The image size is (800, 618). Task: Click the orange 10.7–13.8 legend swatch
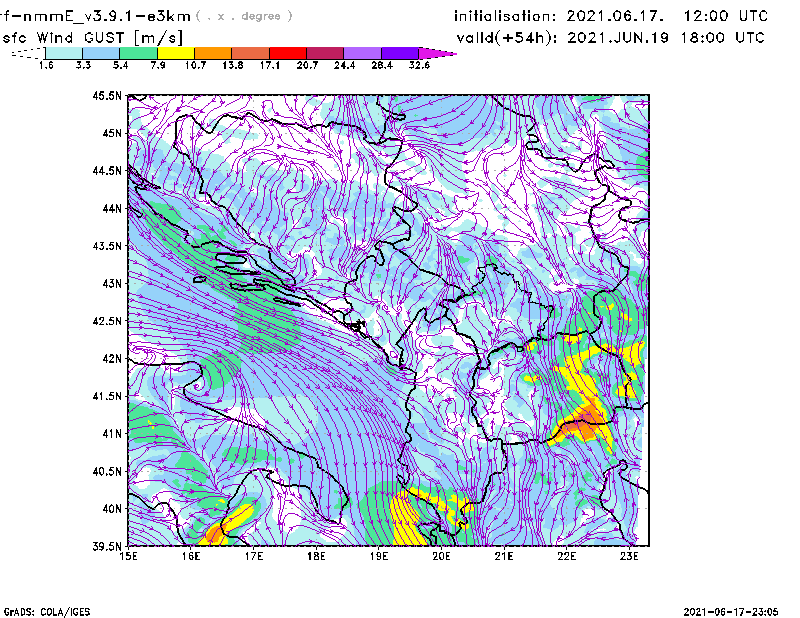(x=213, y=53)
